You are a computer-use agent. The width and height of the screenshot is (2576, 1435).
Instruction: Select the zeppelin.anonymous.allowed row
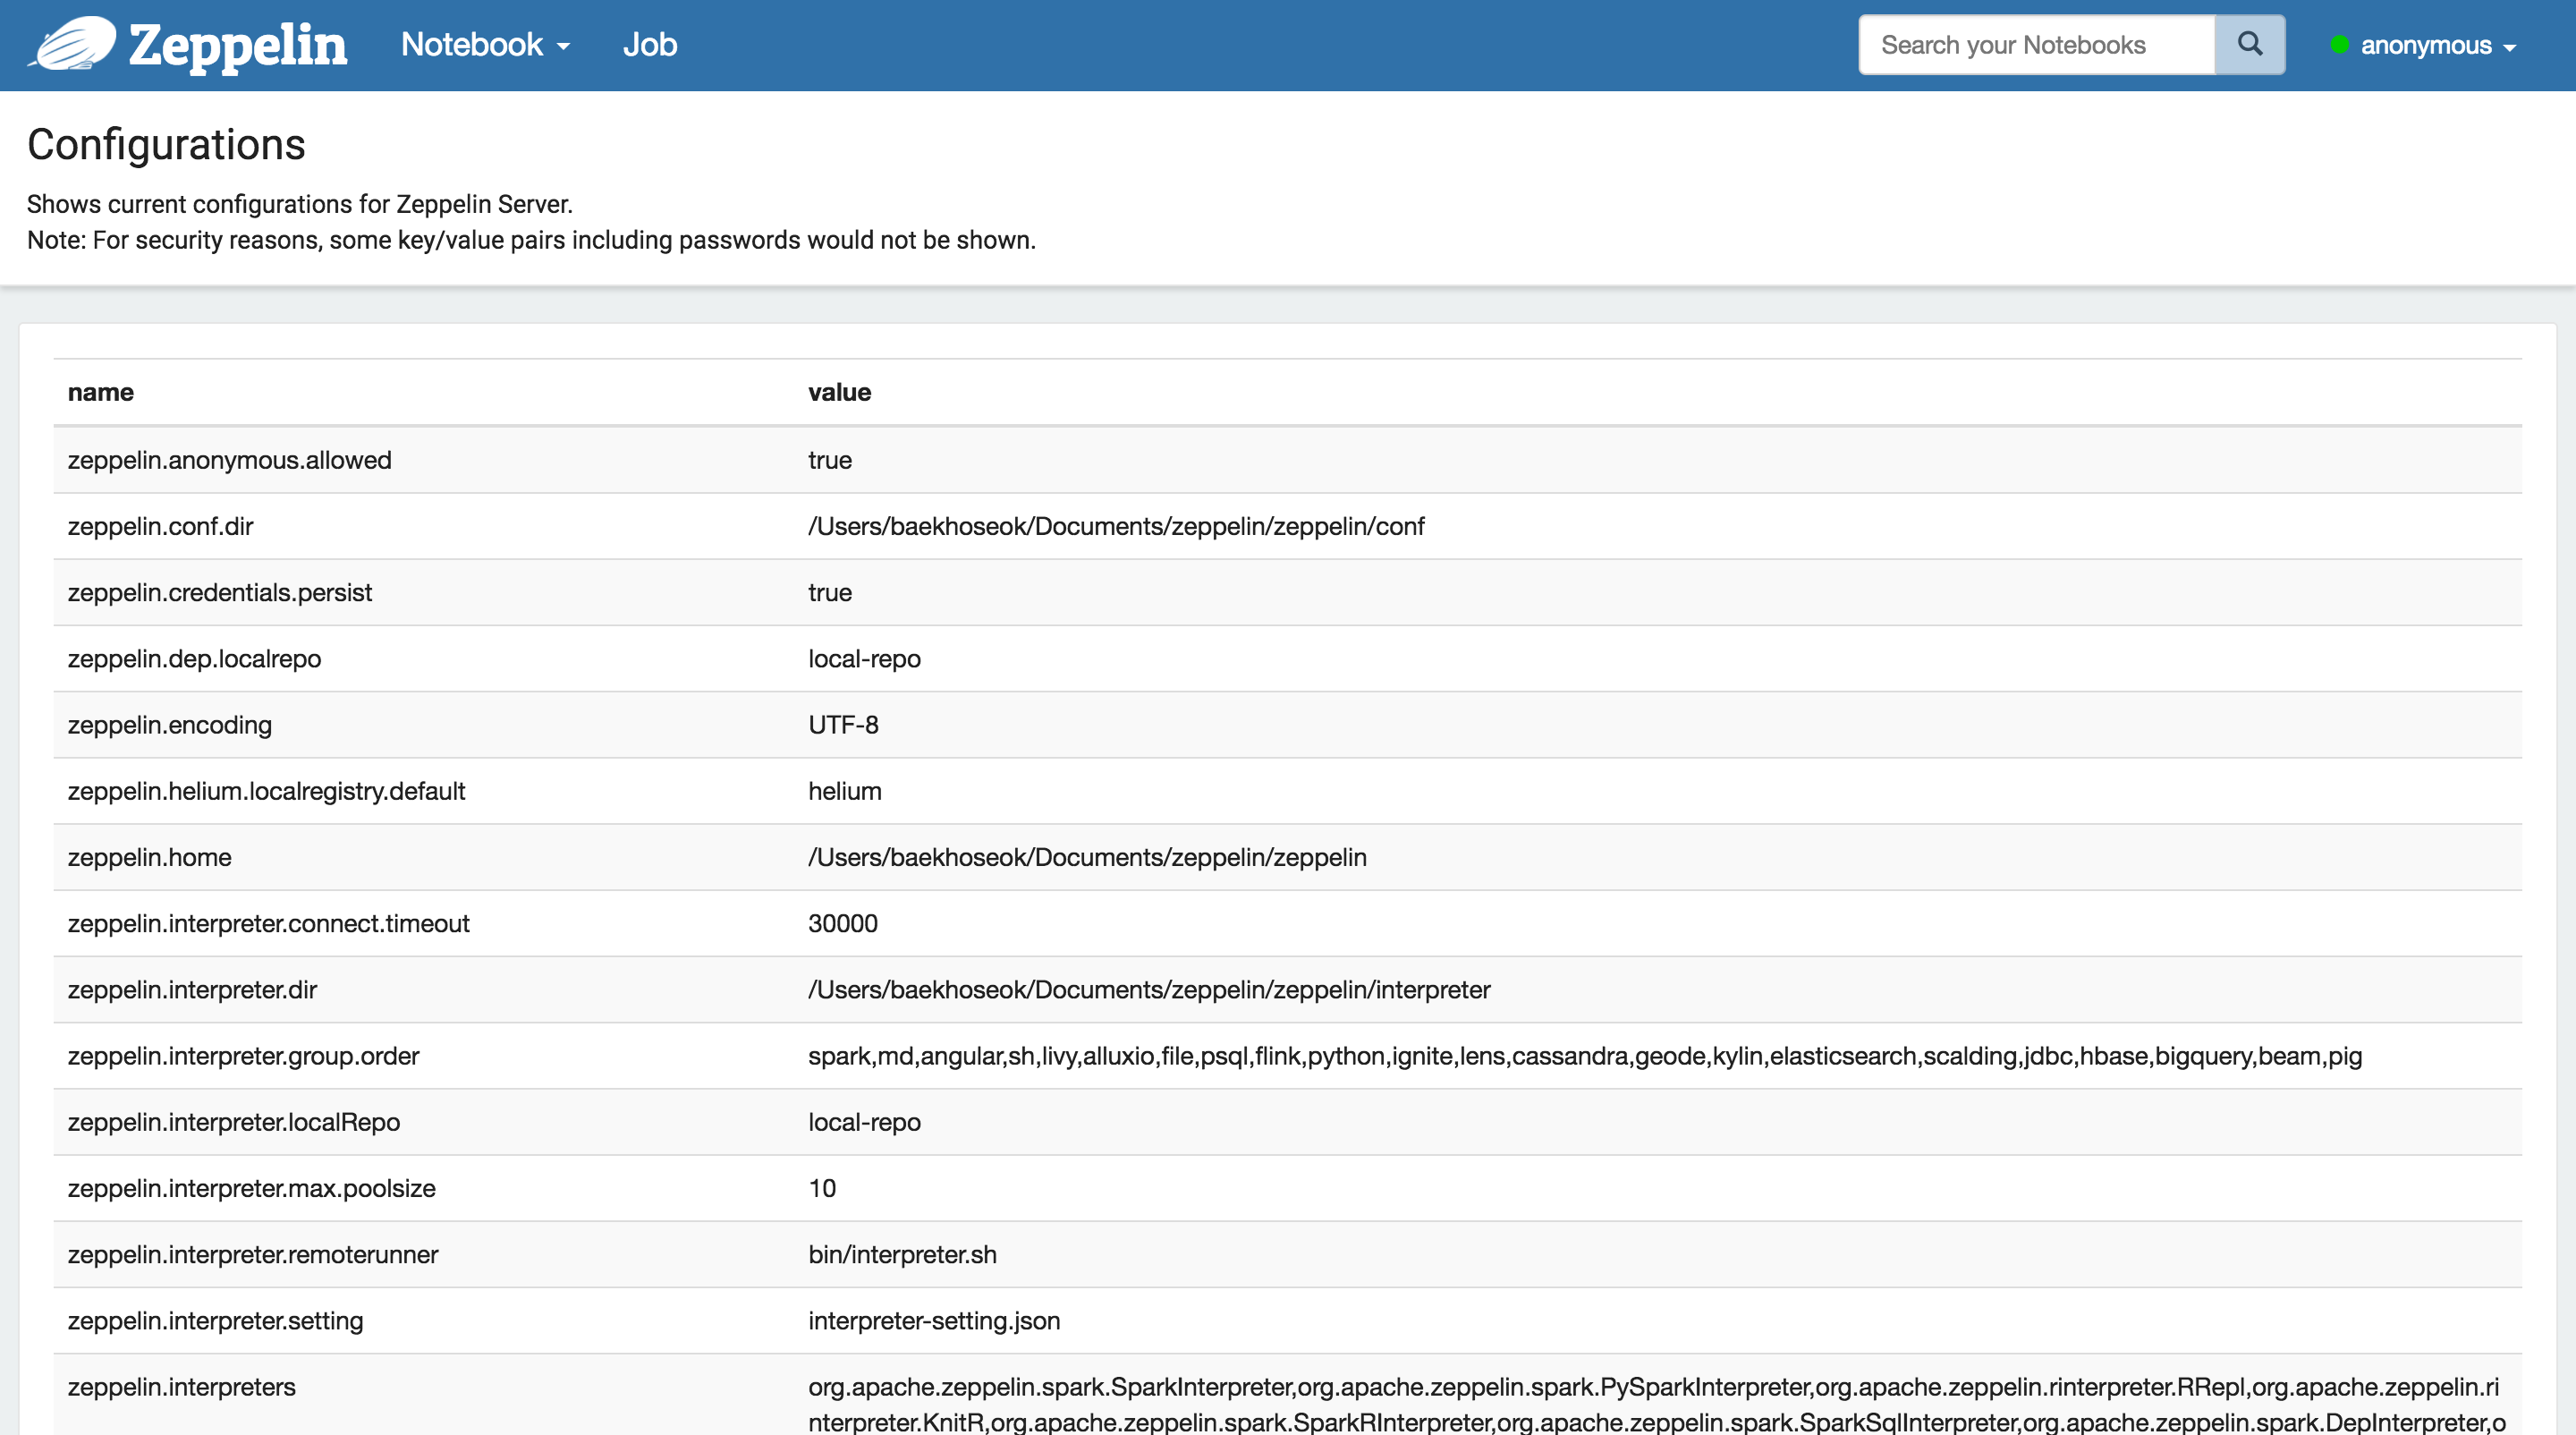click(229, 460)
